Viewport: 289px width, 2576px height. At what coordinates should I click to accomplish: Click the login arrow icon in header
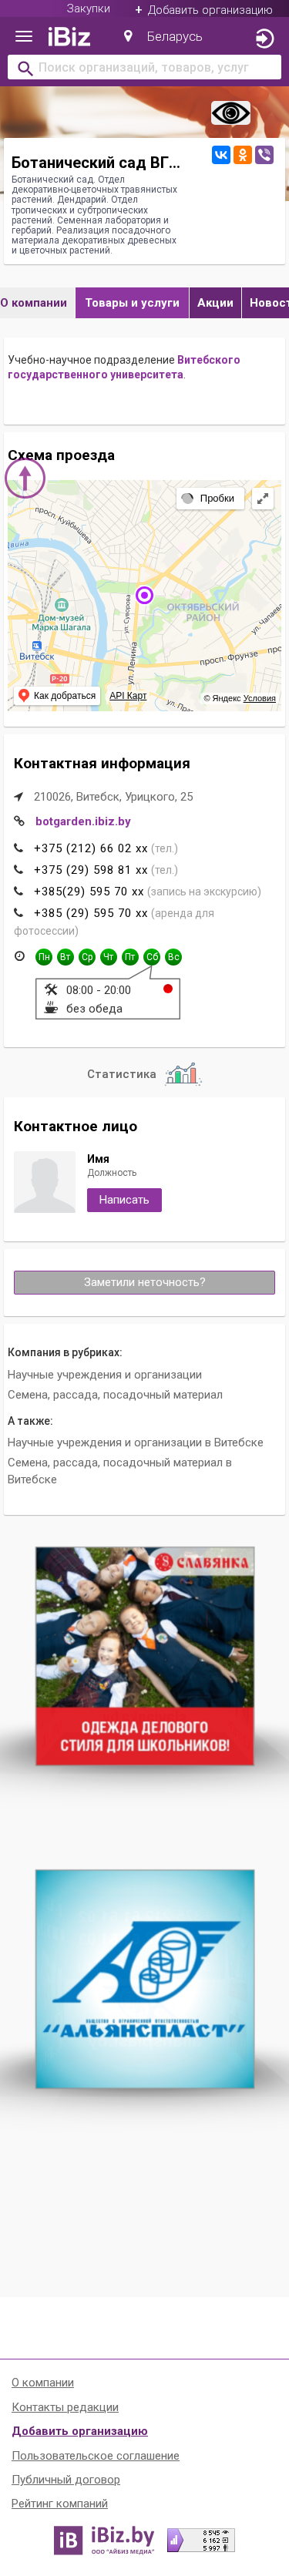coord(264,38)
